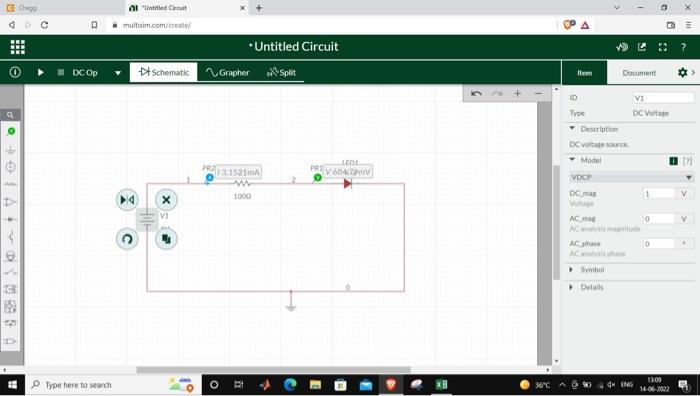Open the model help [?] link
This screenshot has width=700, height=396.
click(x=688, y=161)
